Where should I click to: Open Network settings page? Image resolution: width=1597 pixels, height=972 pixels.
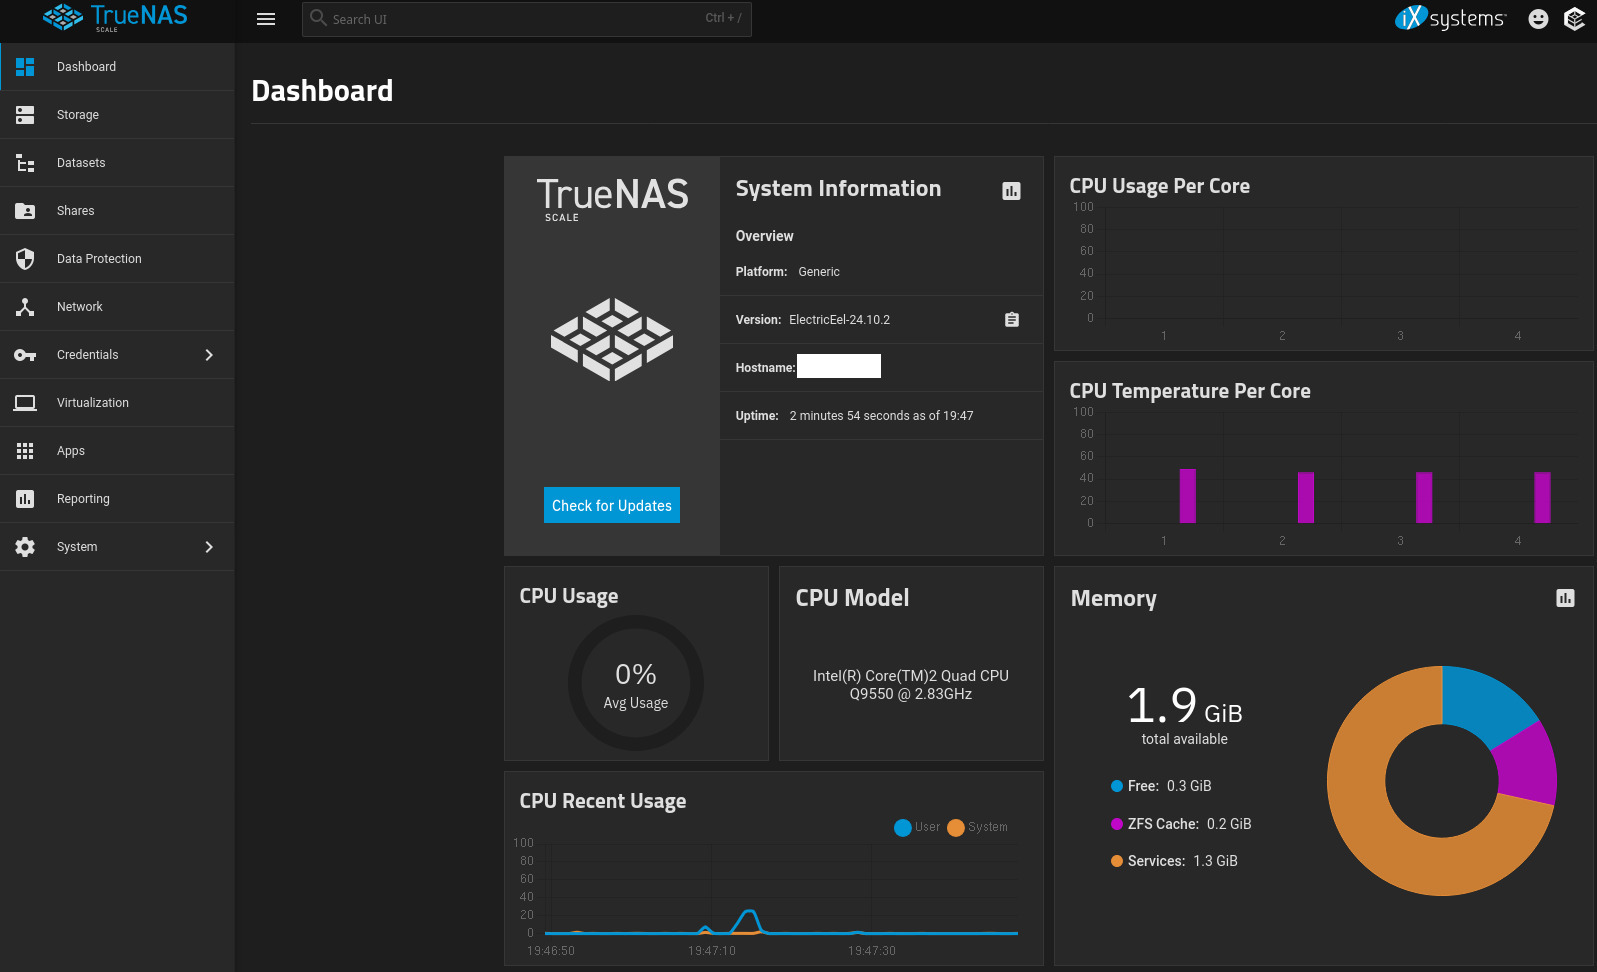117,307
